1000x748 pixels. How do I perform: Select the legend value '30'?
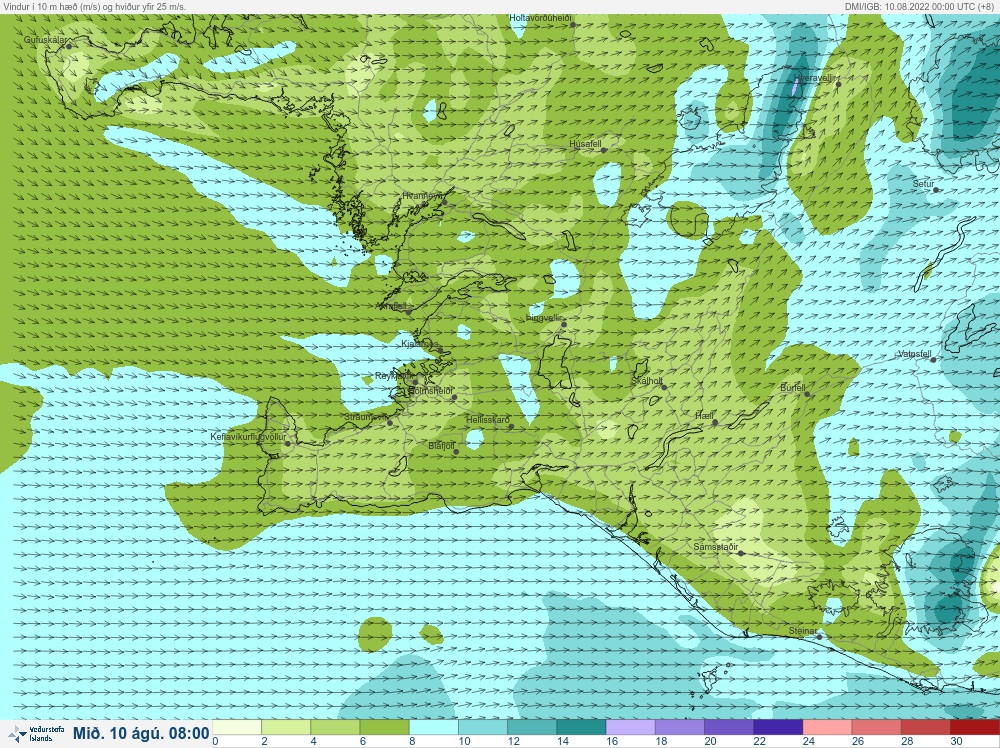tap(956, 741)
